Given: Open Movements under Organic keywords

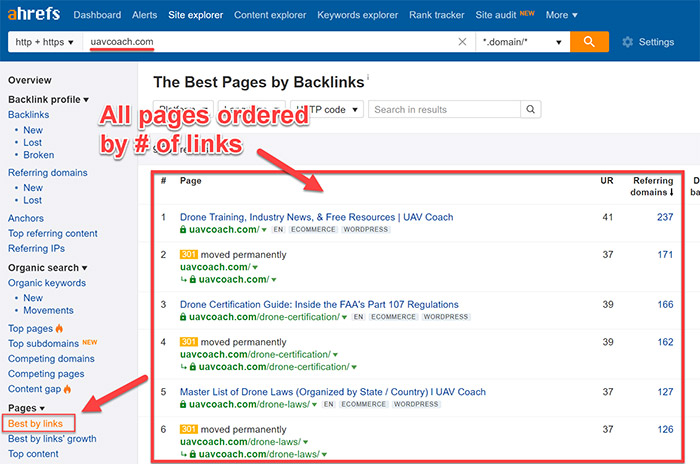Looking at the screenshot, I should pyautogui.click(x=49, y=310).
